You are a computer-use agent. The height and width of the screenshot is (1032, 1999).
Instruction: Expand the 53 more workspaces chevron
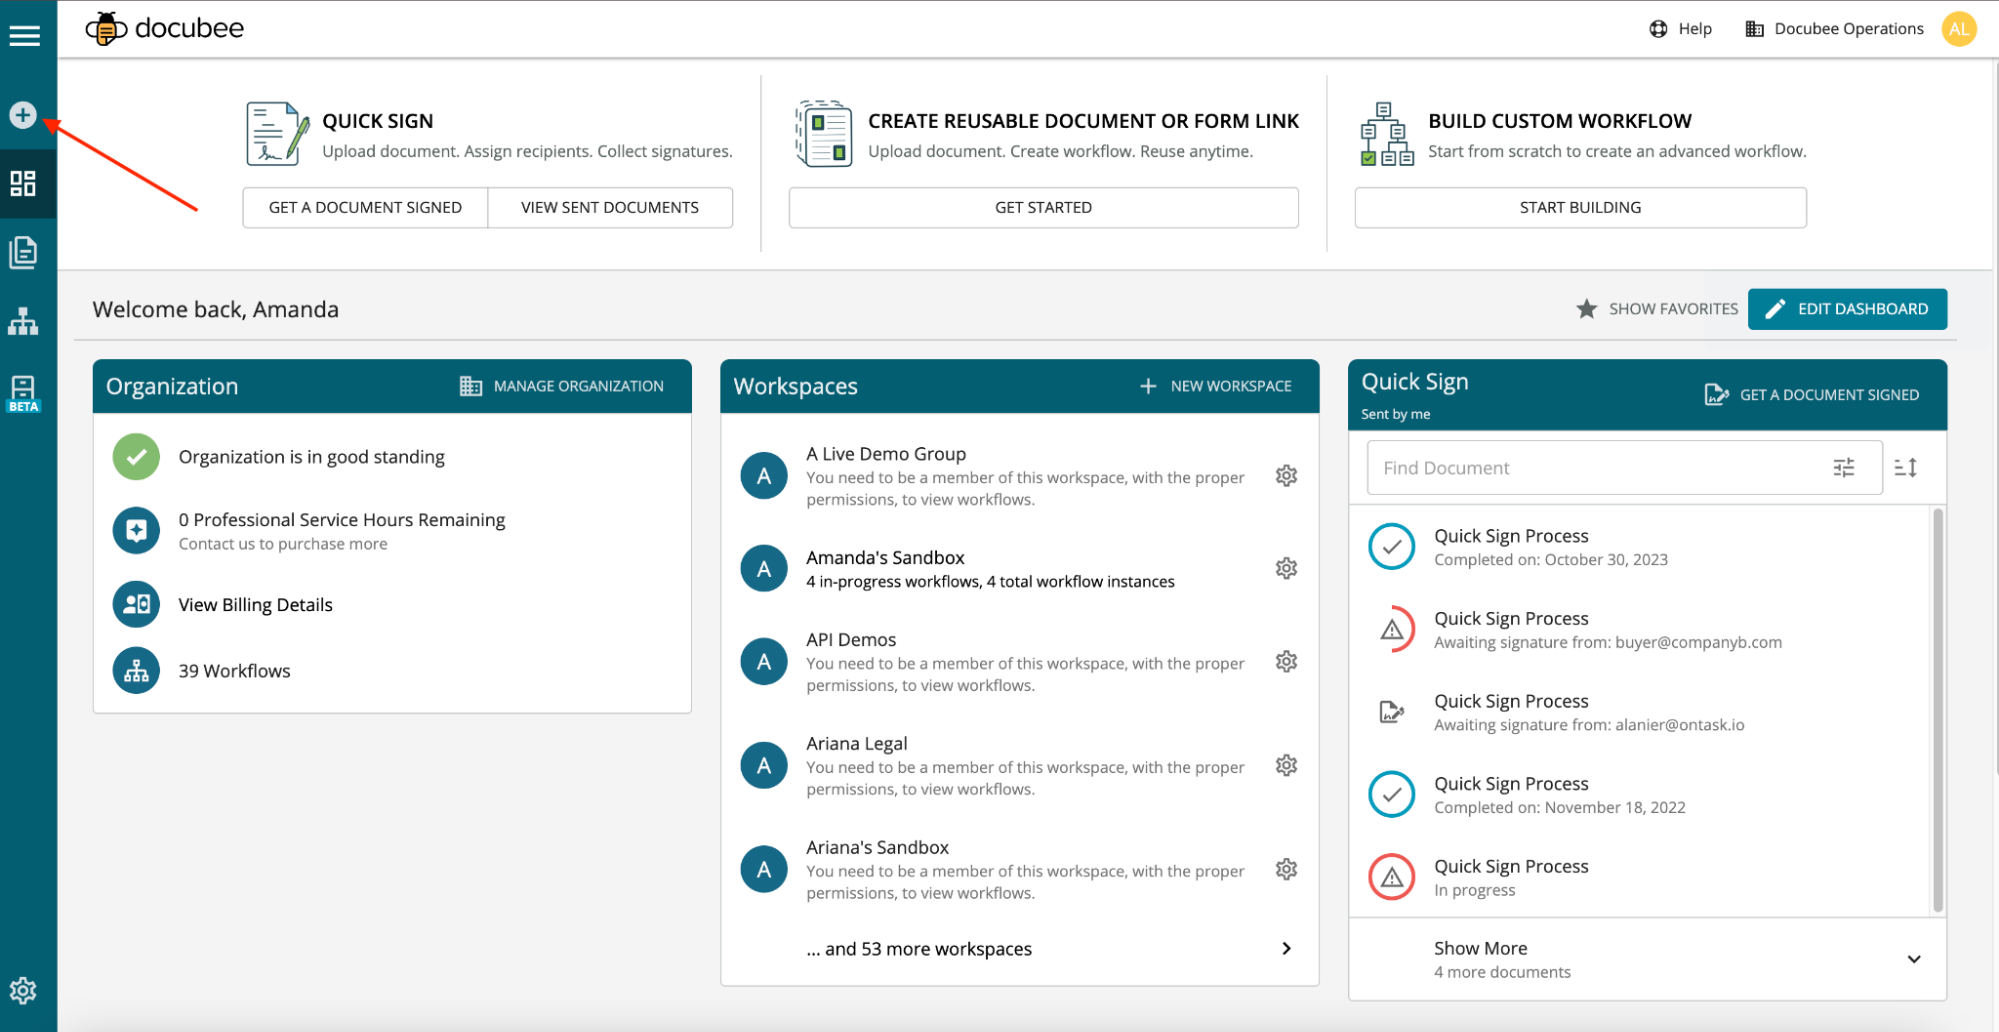1287,949
